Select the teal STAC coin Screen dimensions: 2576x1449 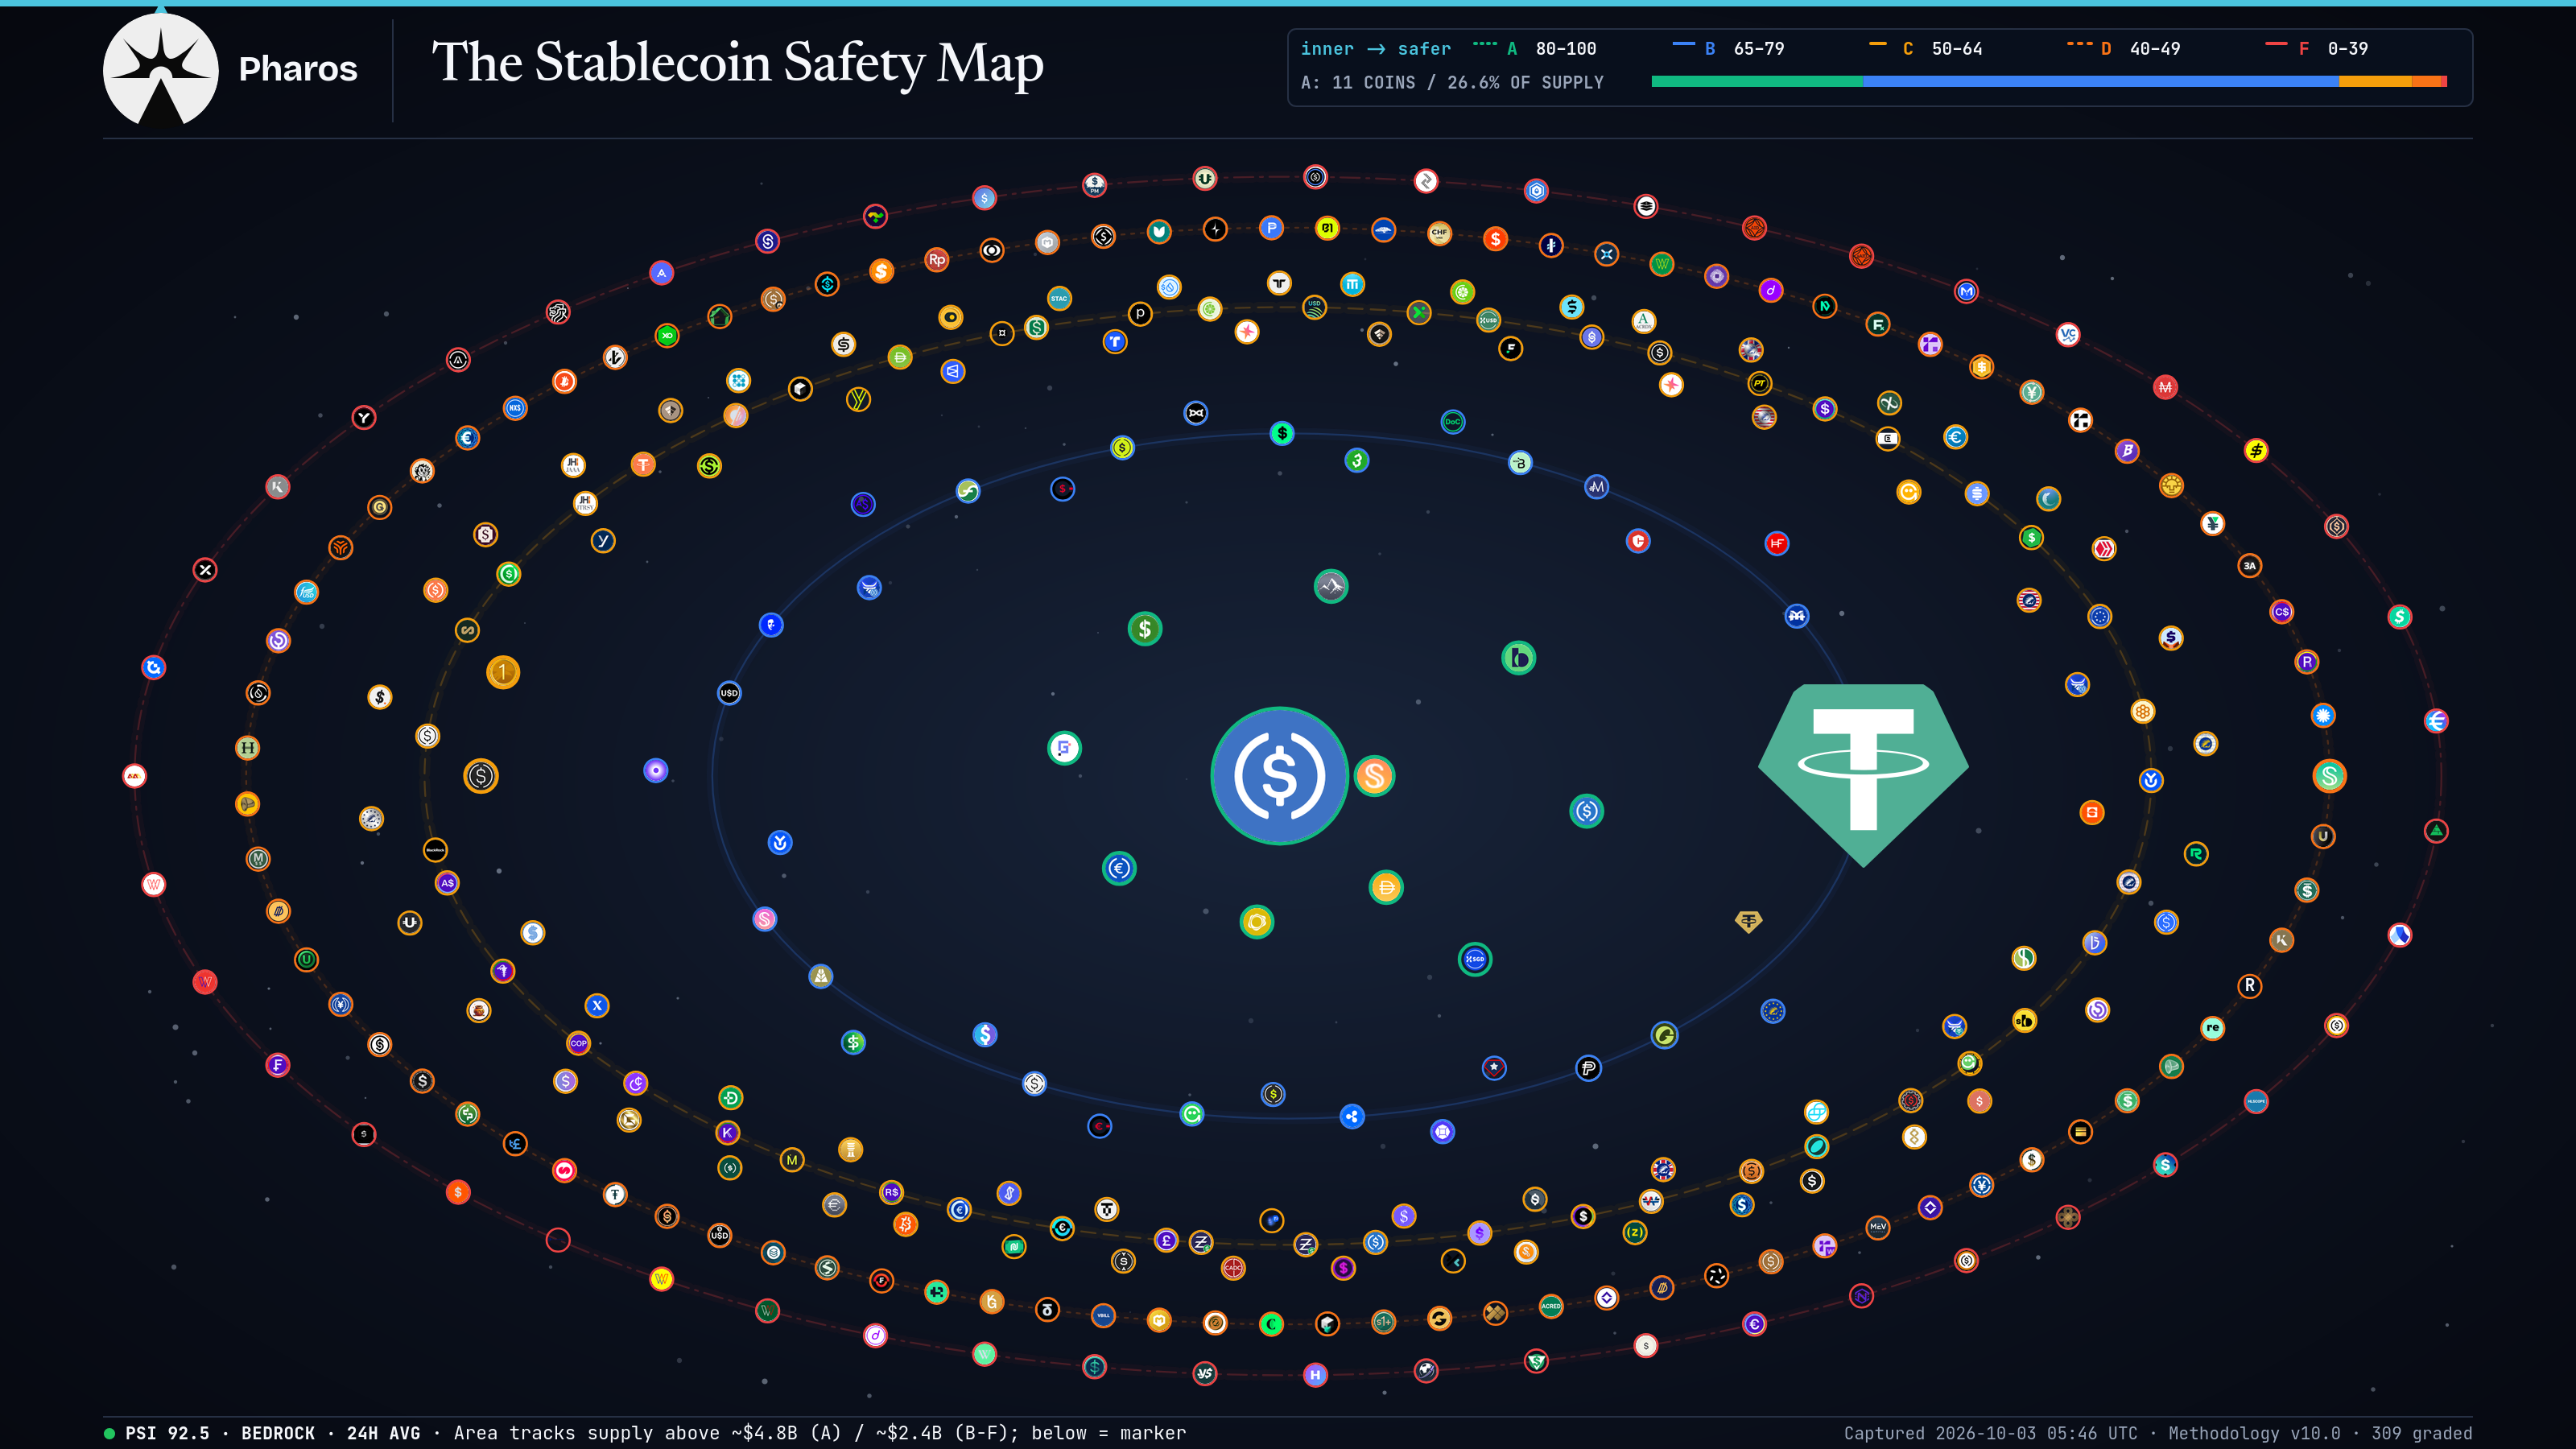point(1059,297)
